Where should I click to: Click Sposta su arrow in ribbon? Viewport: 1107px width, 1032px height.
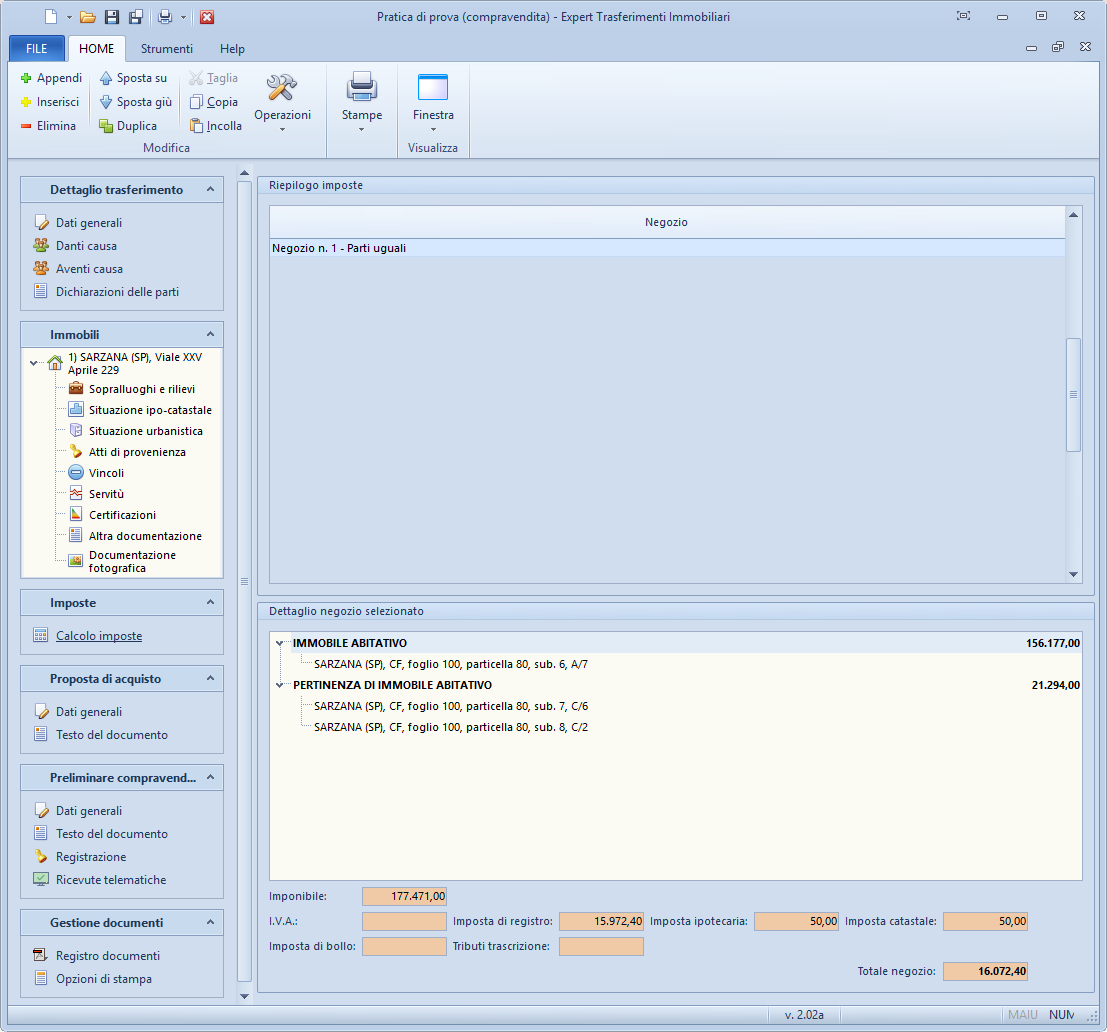click(106, 78)
